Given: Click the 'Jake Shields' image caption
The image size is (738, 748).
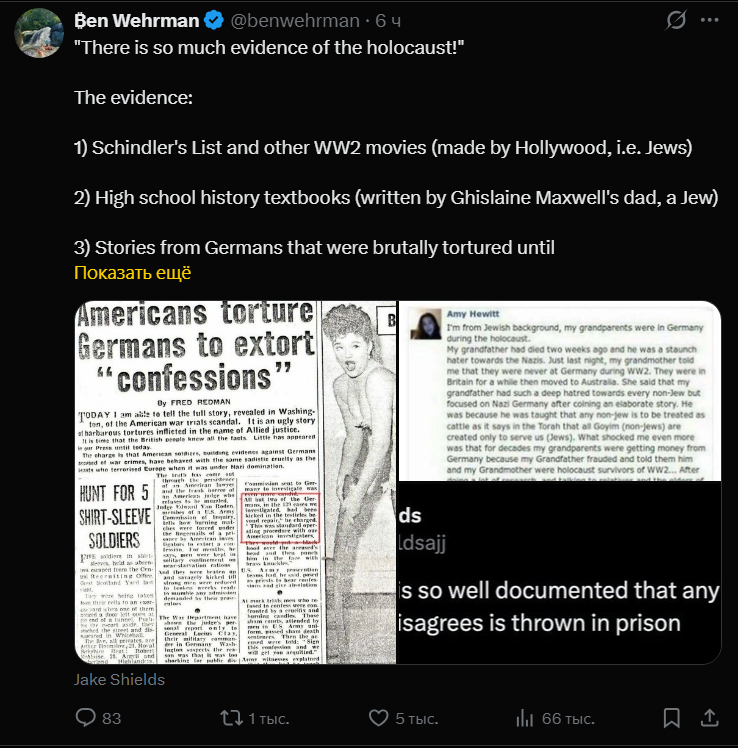Looking at the screenshot, I should tap(119, 679).
